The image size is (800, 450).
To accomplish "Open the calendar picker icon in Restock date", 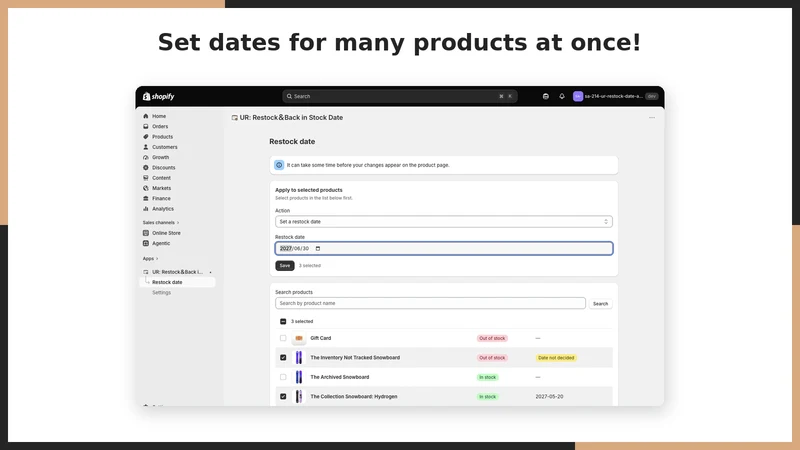I will pos(318,248).
